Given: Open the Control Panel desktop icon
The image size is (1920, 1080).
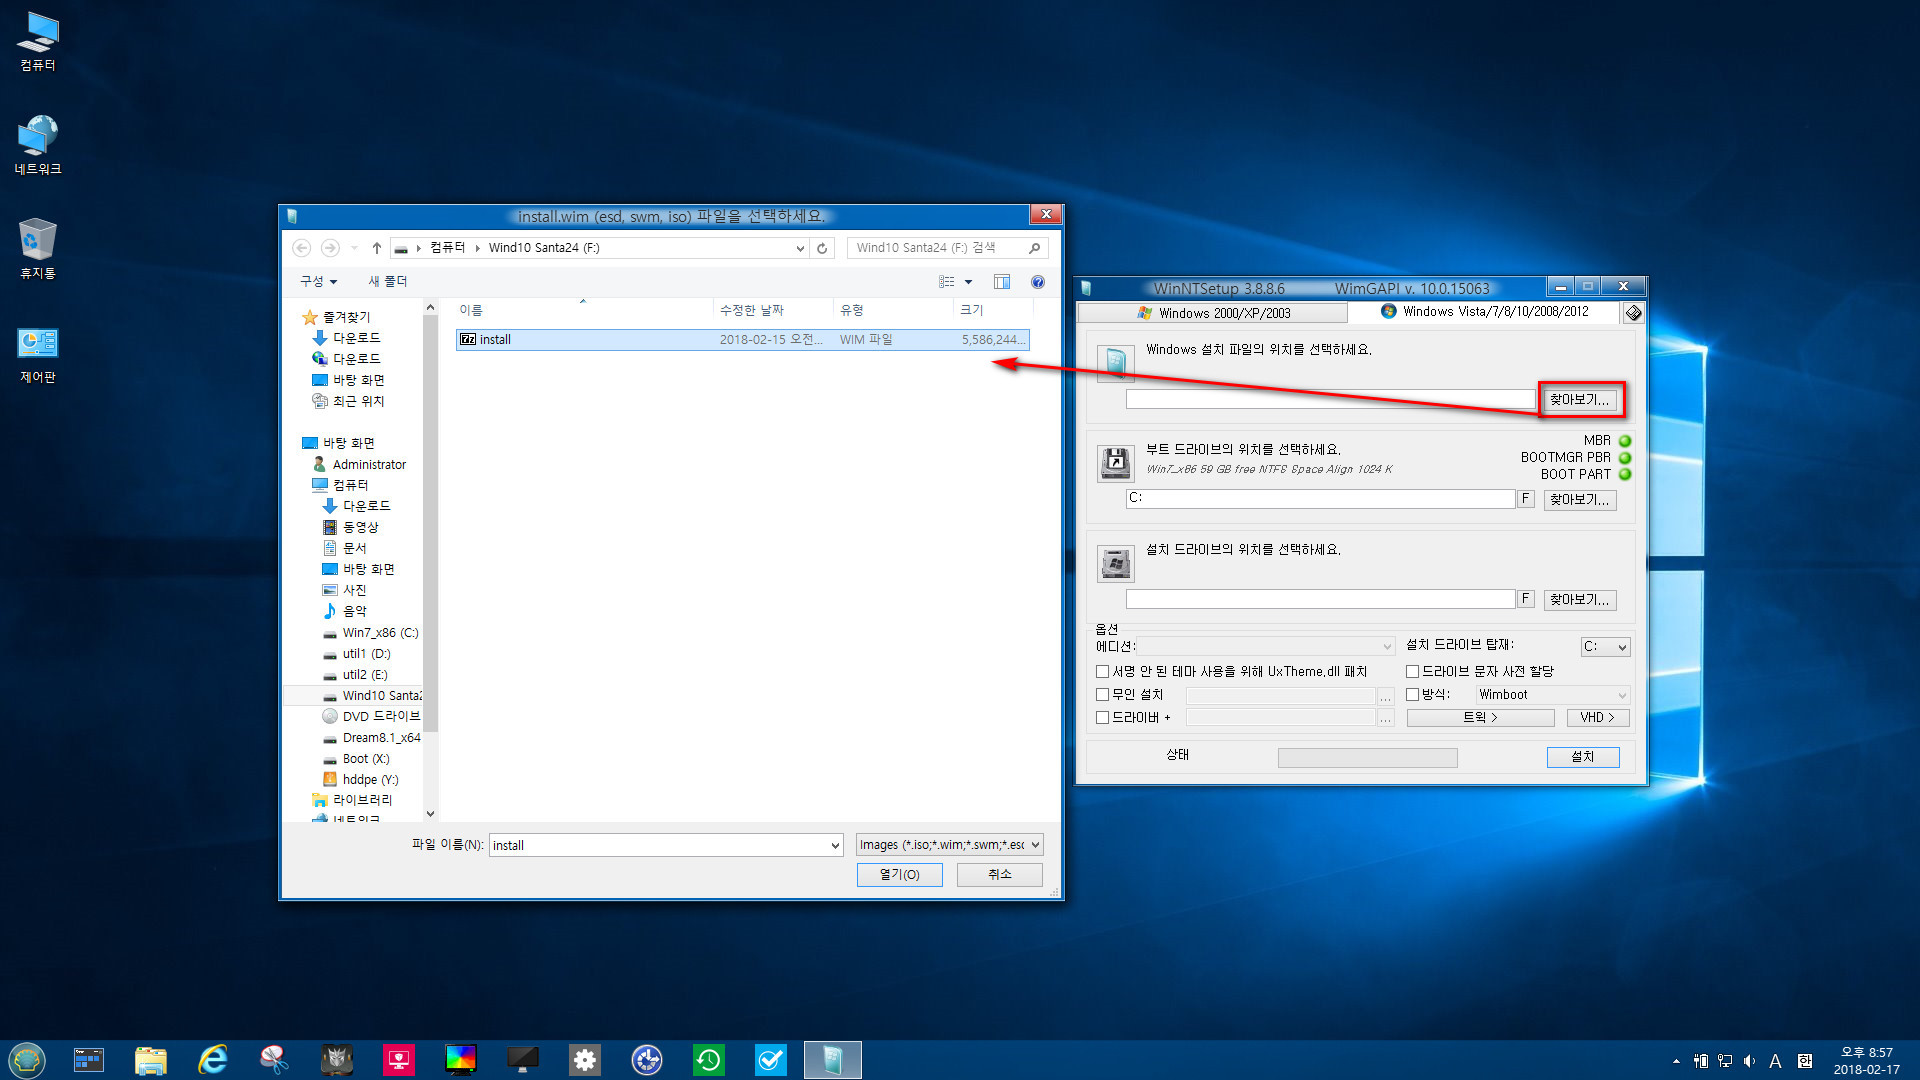Looking at the screenshot, I should click(x=38, y=355).
